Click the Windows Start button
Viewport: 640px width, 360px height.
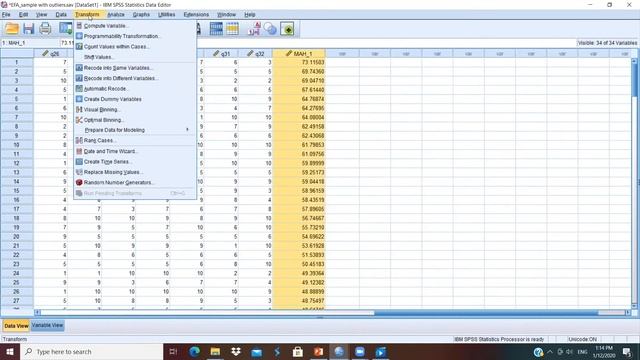pos(10,351)
